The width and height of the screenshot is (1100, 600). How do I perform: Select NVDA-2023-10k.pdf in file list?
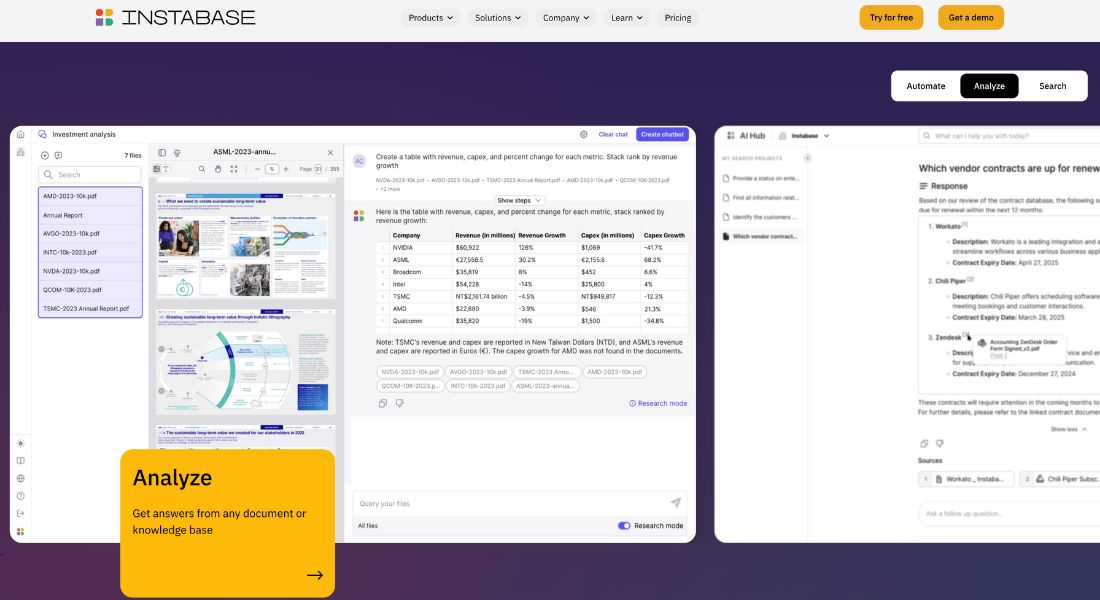click(x=90, y=271)
